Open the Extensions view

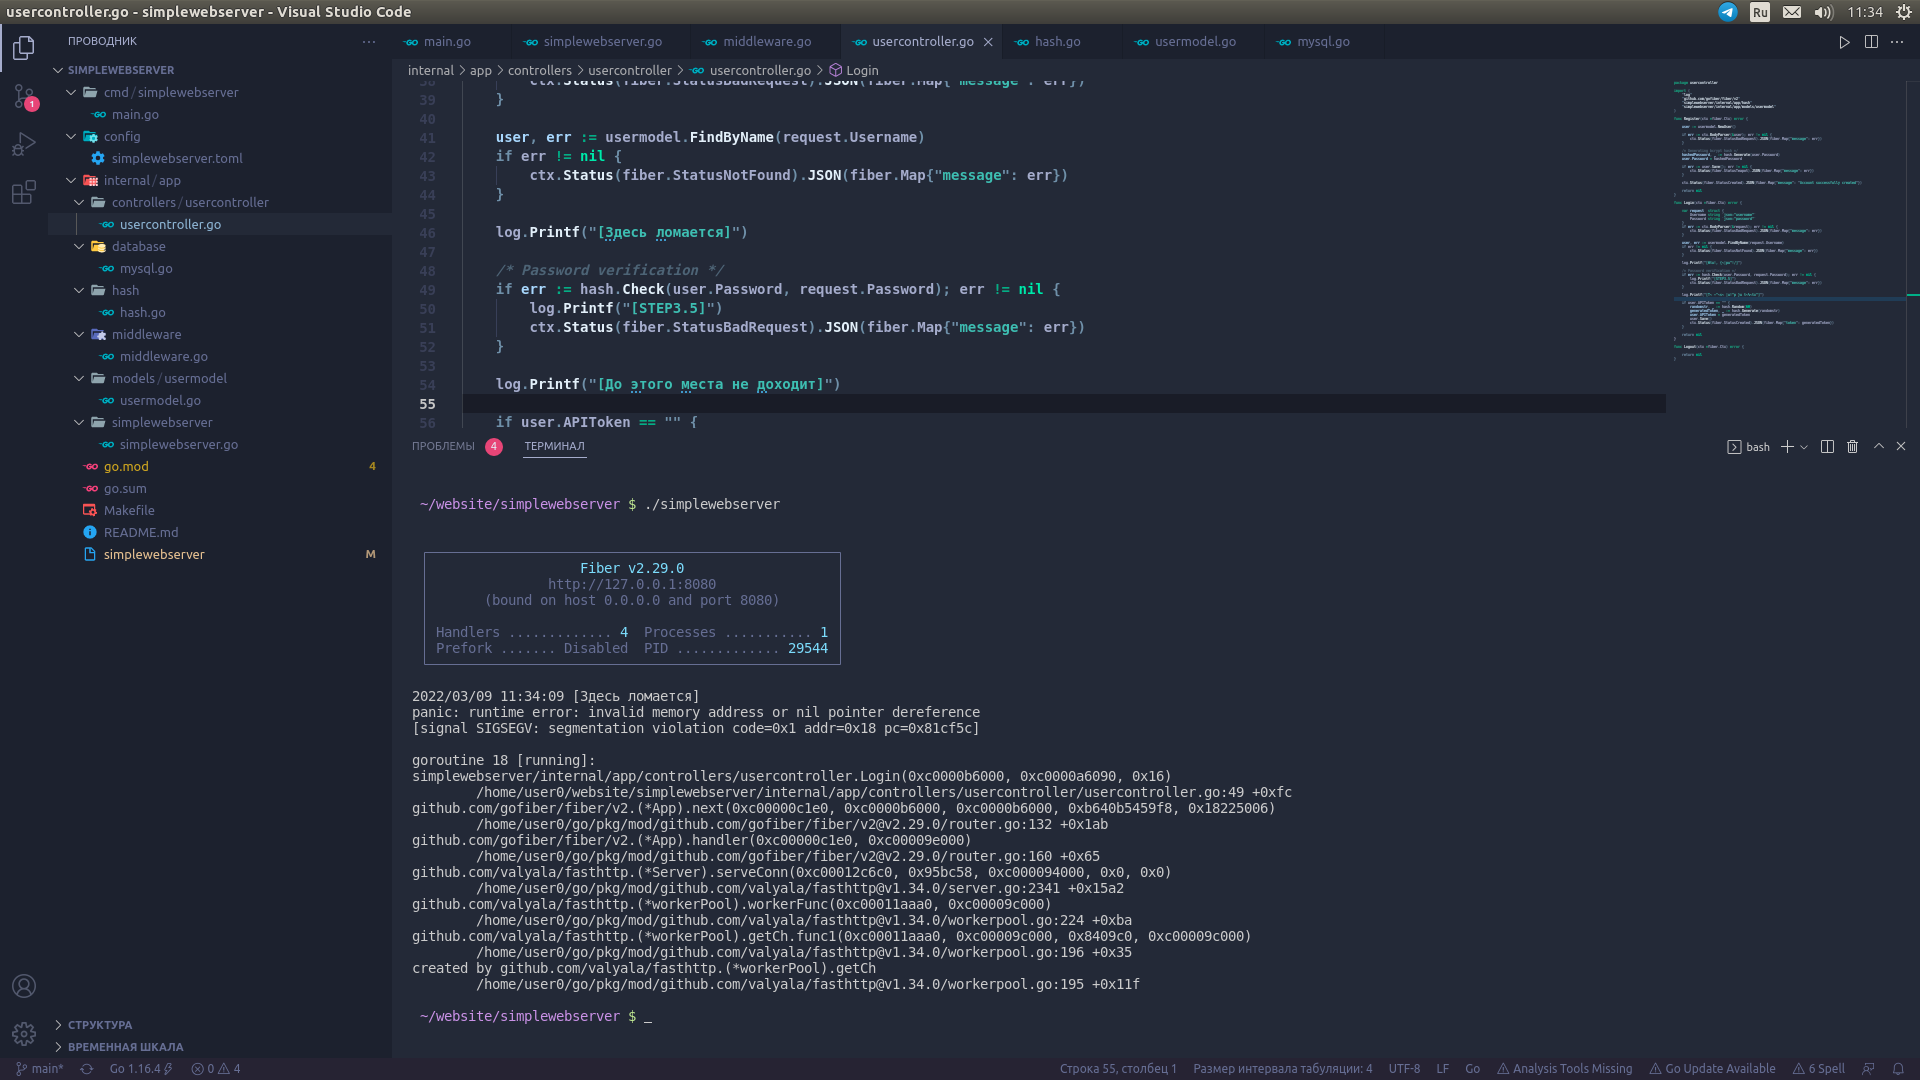24,192
